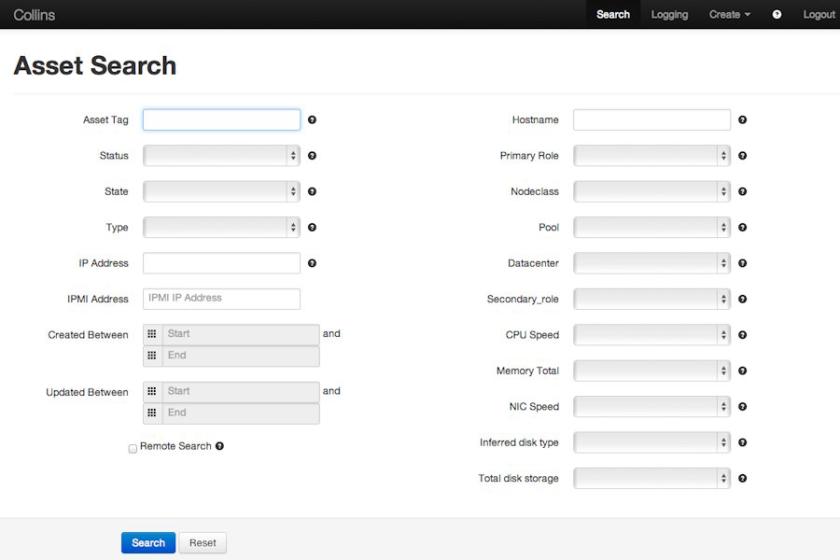The height and width of the screenshot is (560, 840).
Task: Focus the IPMI Address input field
Action: [221, 299]
